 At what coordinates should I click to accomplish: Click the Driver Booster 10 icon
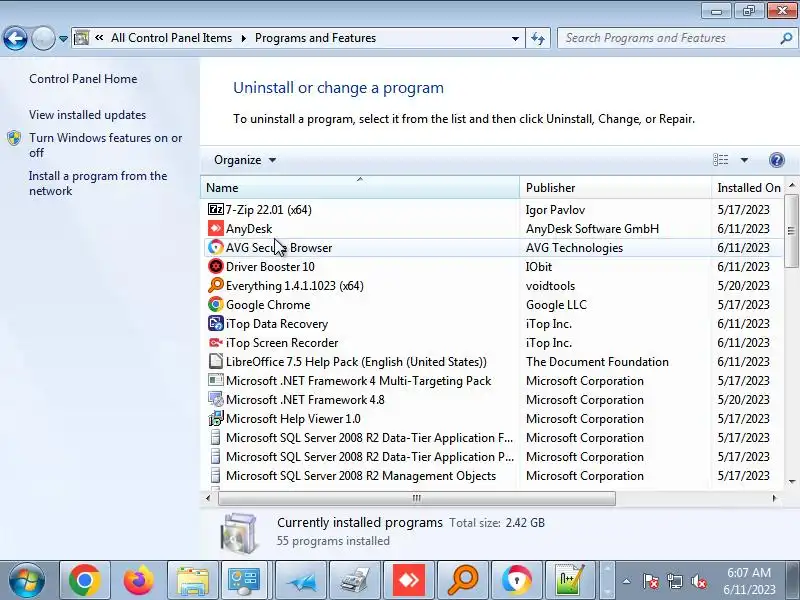[x=216, y=266]
